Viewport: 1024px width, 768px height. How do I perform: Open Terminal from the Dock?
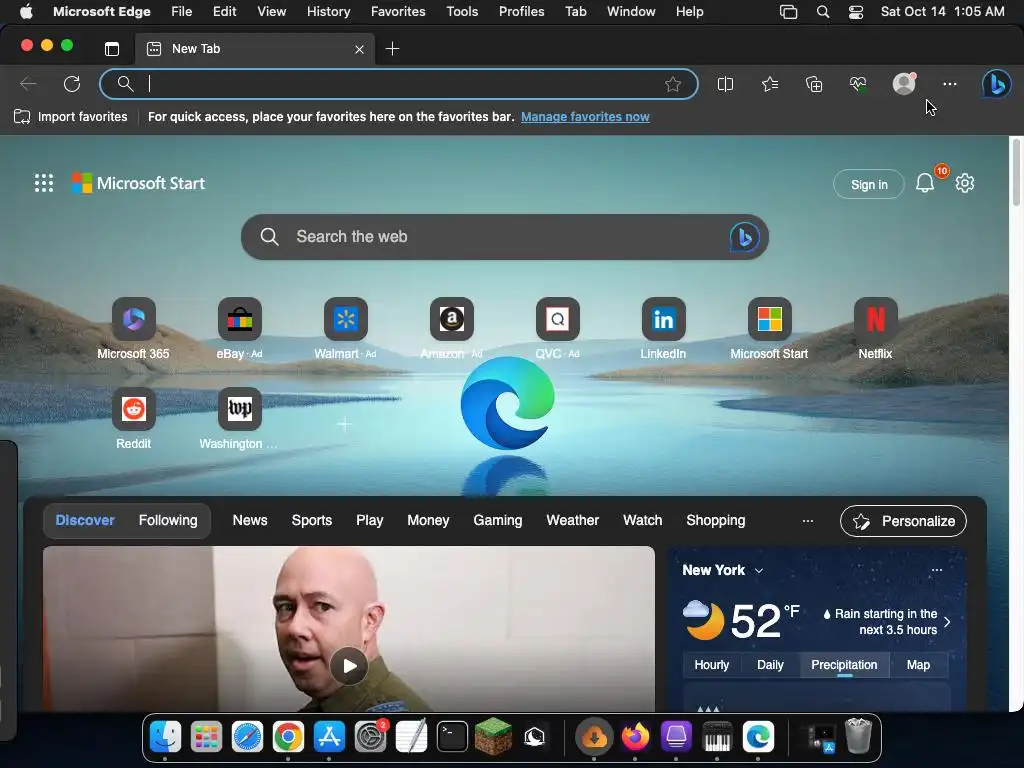452,737
